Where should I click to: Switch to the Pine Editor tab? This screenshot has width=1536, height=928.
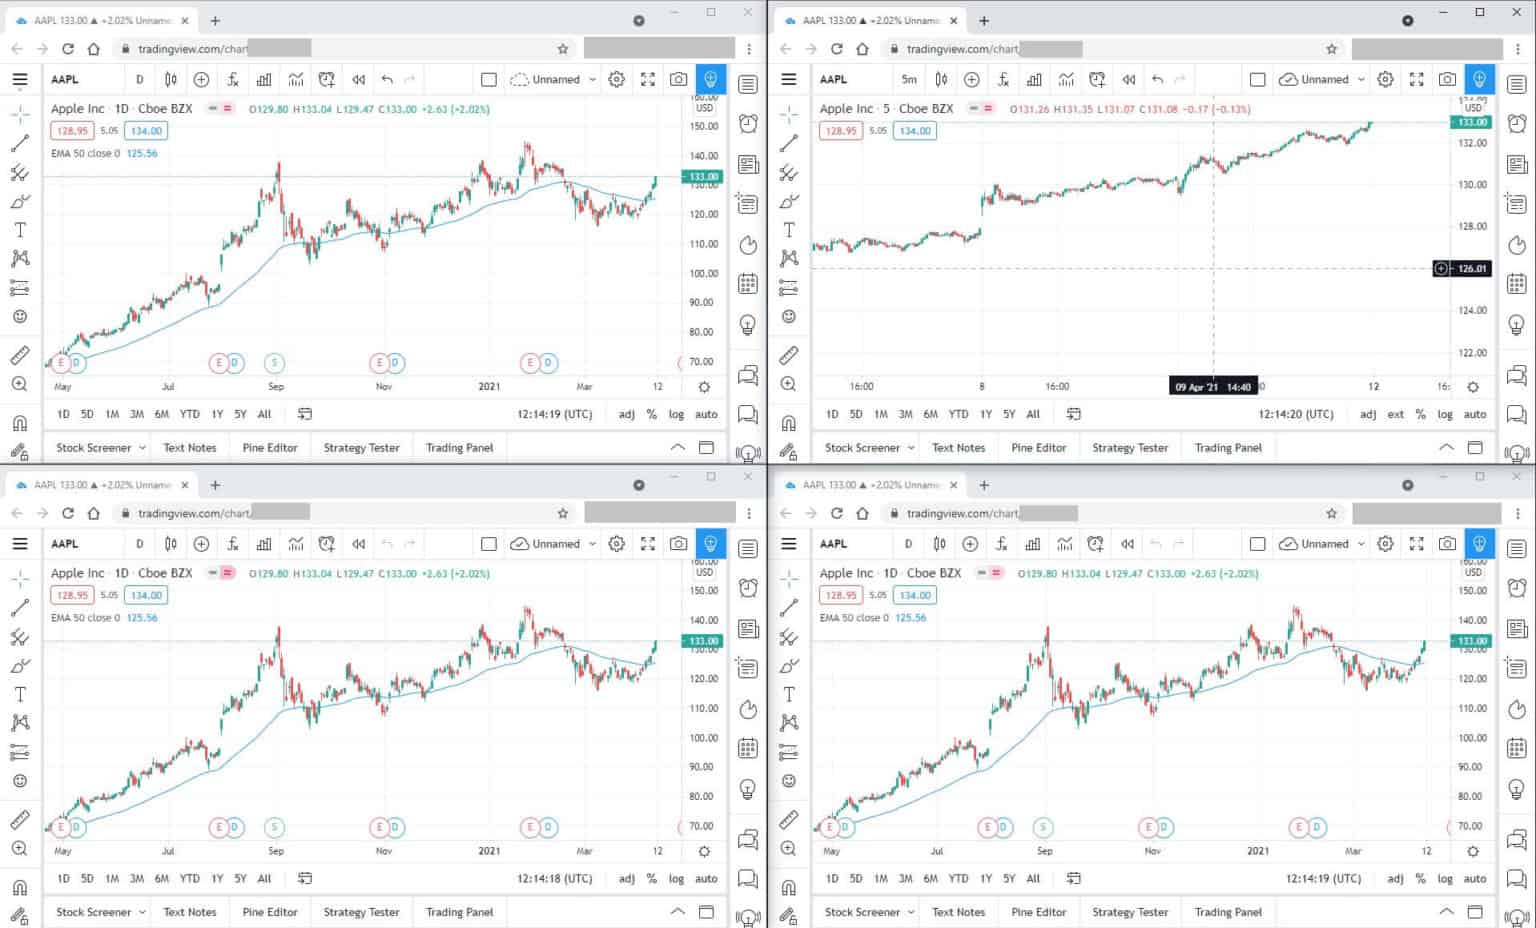coord(268,447)
